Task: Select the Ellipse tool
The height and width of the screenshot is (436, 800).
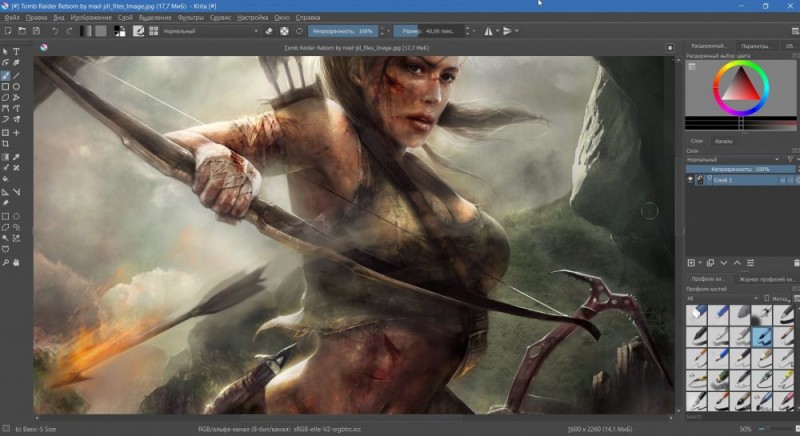Action: [x=16, y=87]
